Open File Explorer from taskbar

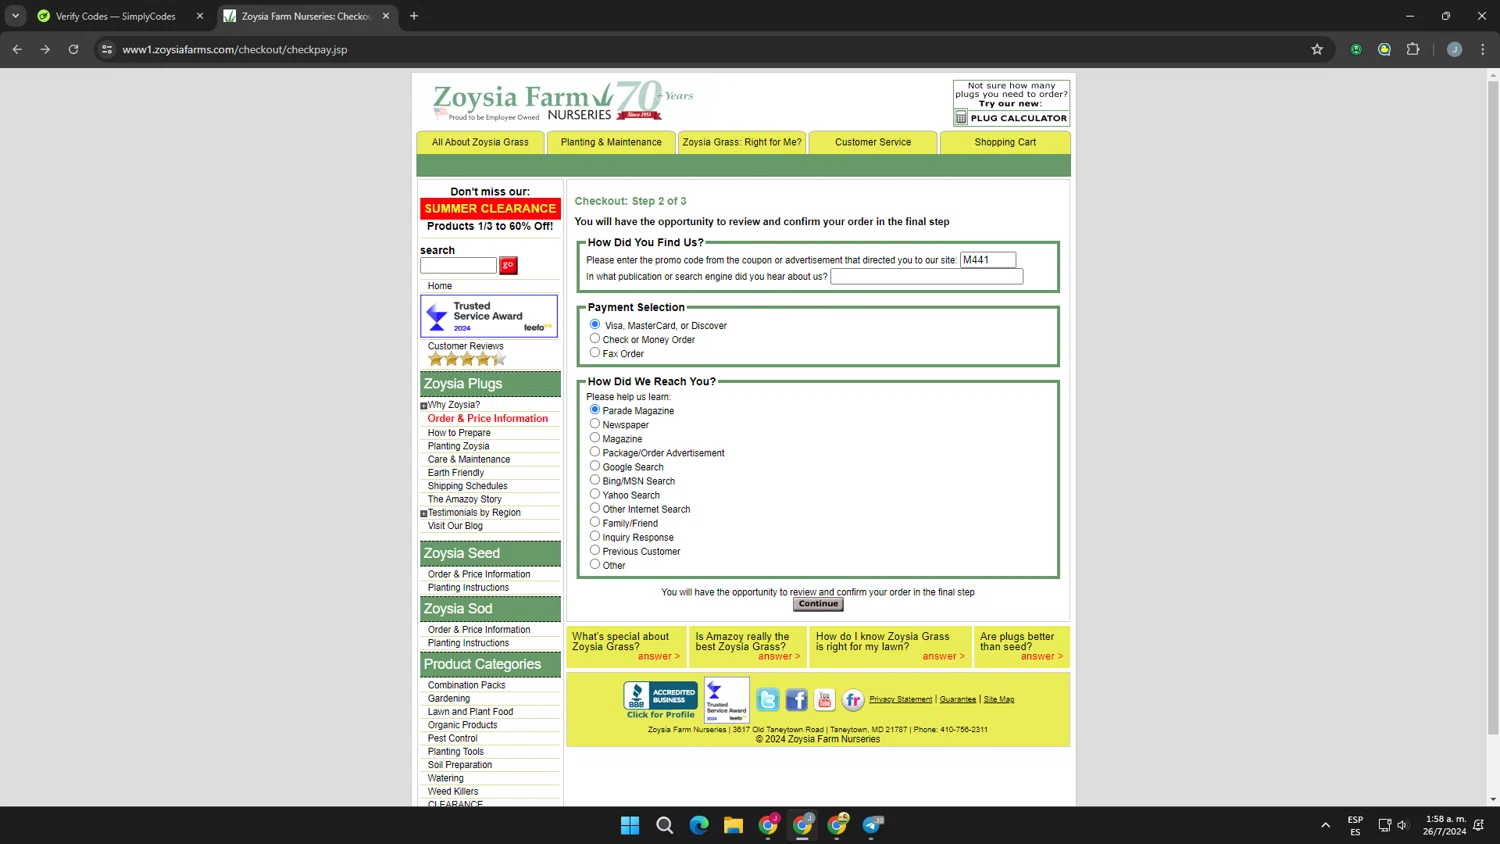pos(733,825)
